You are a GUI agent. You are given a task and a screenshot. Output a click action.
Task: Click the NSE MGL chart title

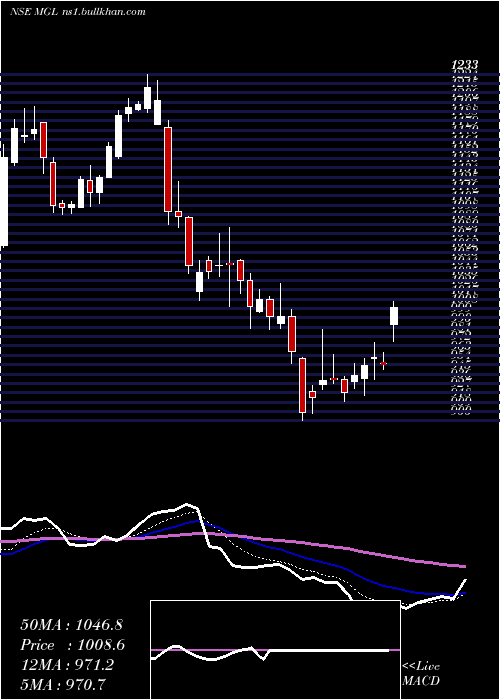point(77,12)
